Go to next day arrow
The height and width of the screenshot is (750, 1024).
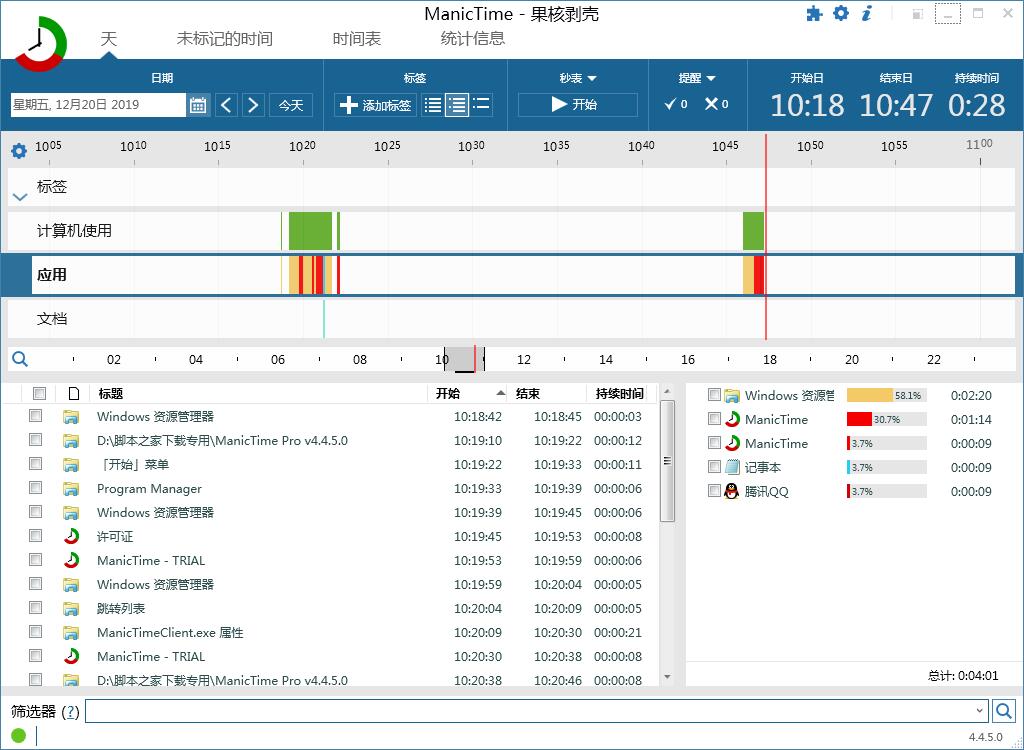tap(254, 105)
